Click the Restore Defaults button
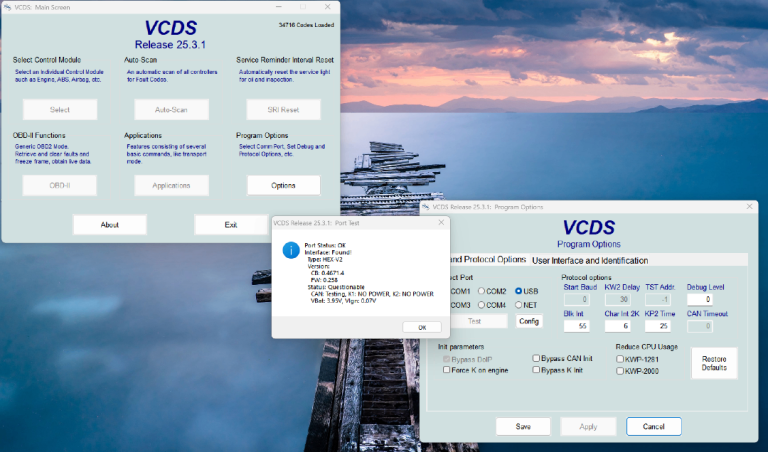 click(x=714, y=363)
